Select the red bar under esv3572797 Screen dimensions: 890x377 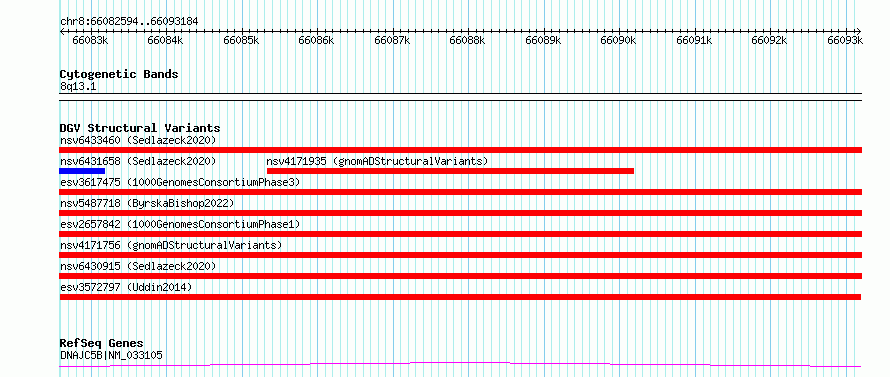[x=460, y=297]
